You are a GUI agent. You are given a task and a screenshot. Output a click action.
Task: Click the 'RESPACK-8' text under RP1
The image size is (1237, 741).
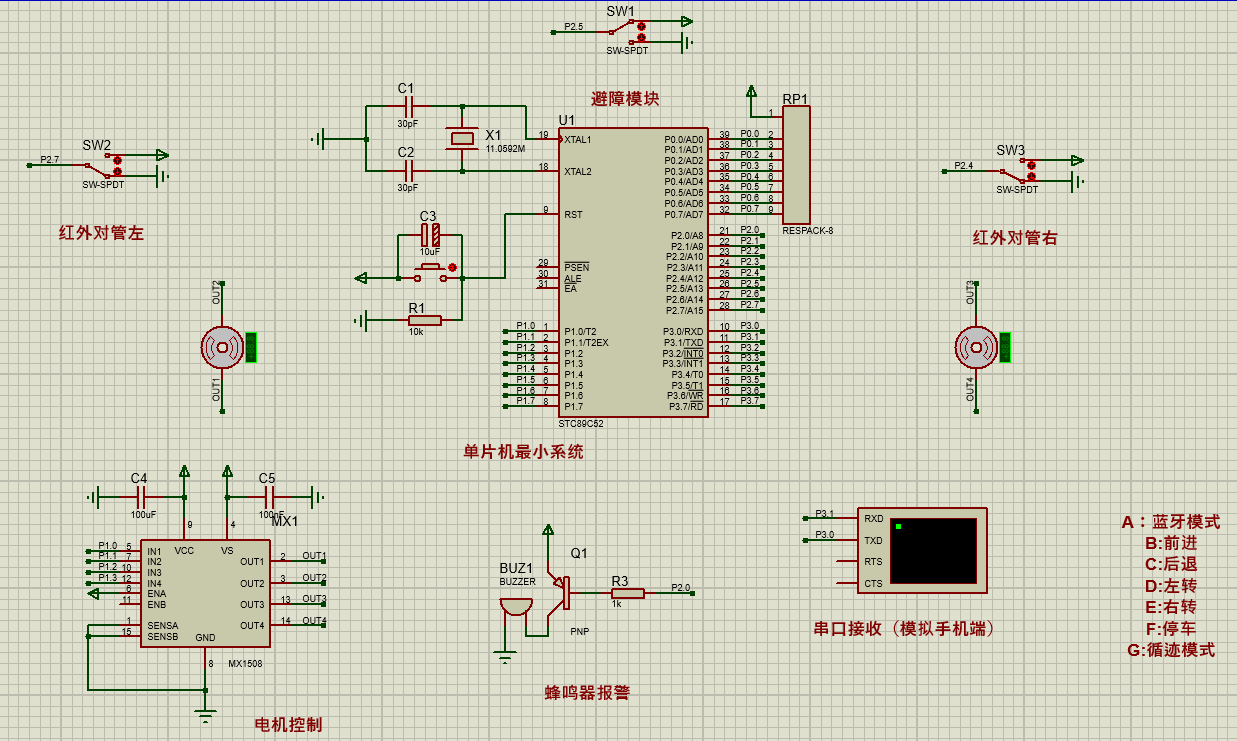(x=808, y=231)
